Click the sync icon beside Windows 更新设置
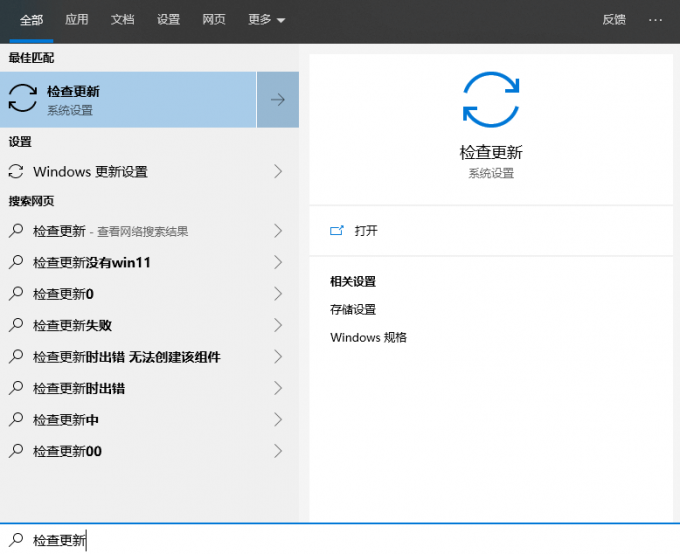 point(16,172)
